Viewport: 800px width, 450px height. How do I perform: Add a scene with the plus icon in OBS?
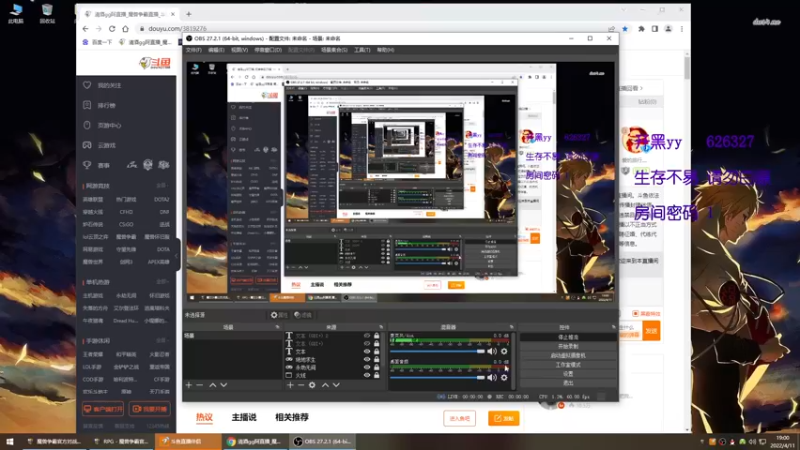pos(189,385)
